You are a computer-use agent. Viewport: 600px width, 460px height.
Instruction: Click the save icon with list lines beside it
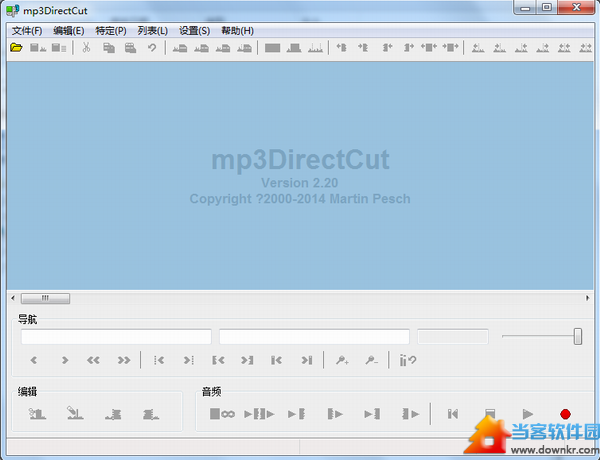59,47
